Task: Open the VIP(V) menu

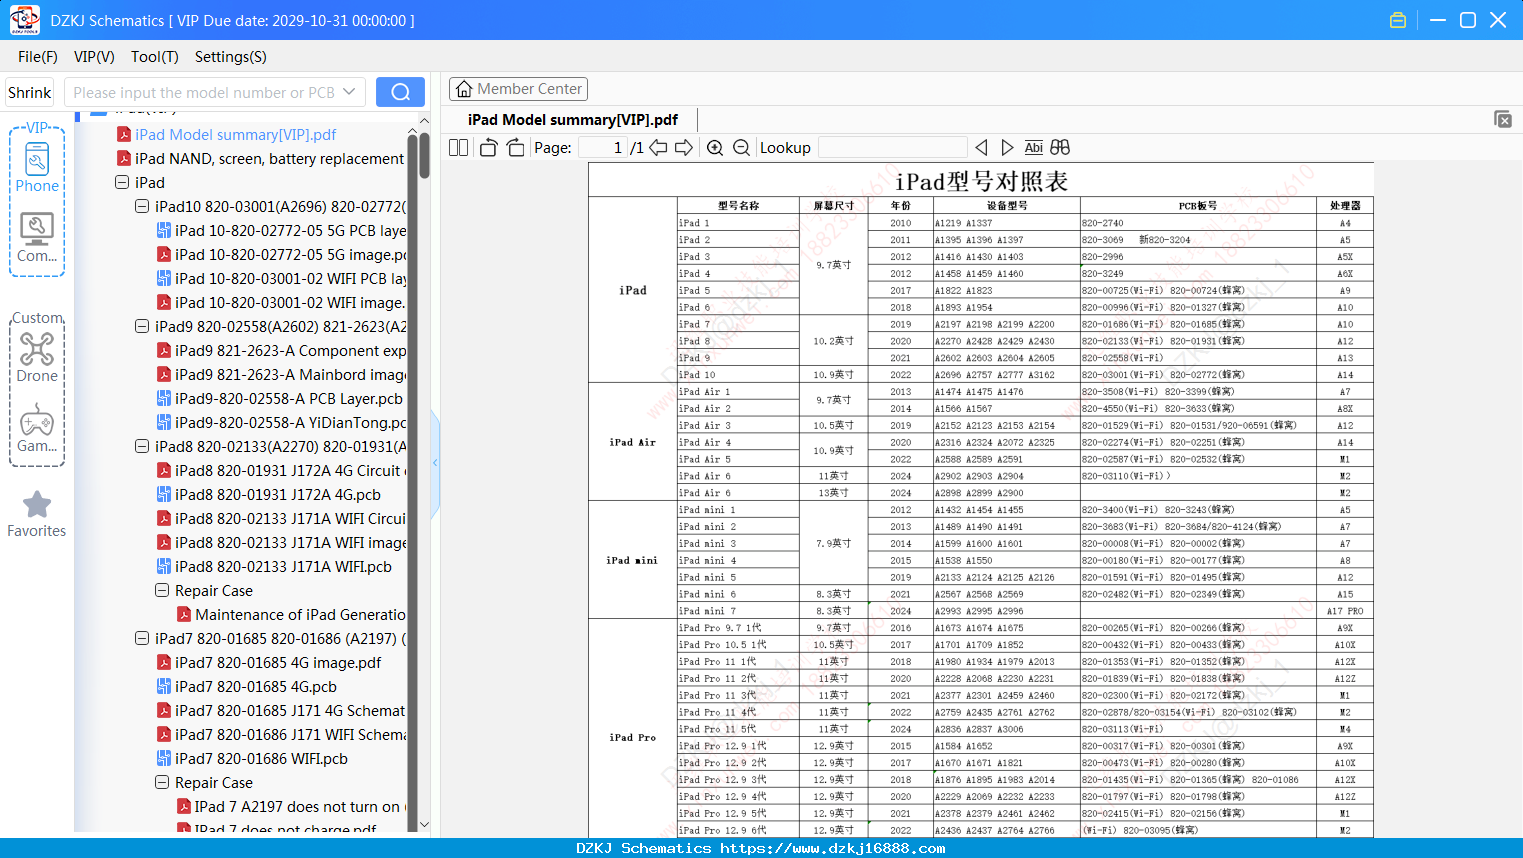Action: pos(94,57)
